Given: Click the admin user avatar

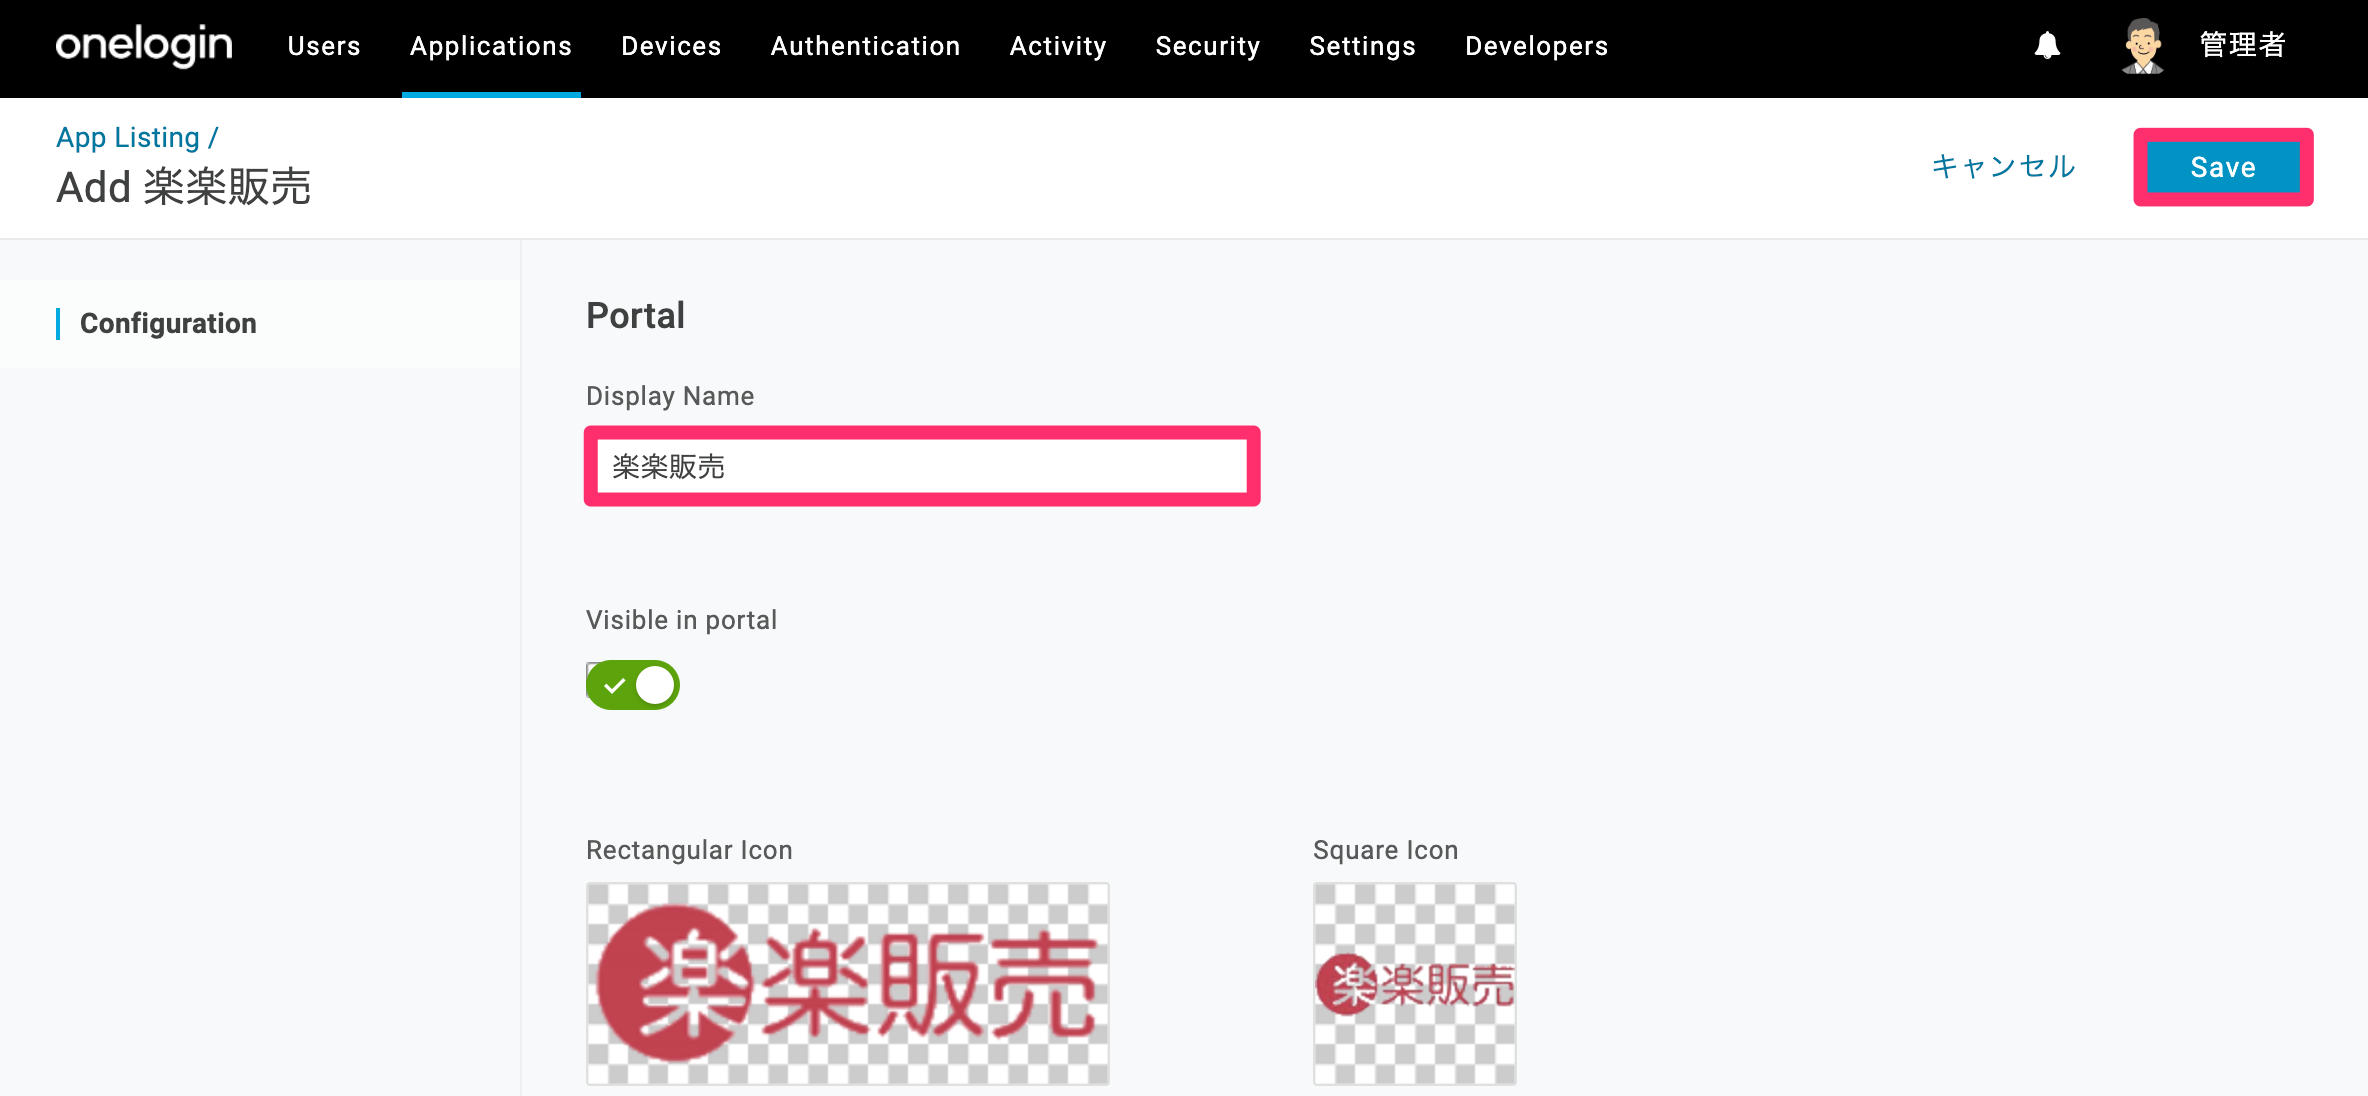Looking at the screenshot, I should pyautogui.click(x=2142, y=46).
